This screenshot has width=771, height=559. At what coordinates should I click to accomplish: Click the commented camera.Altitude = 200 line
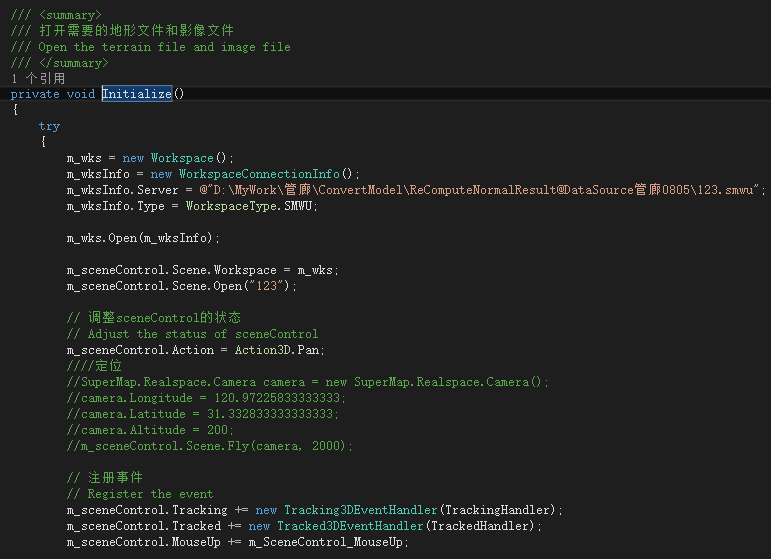click(150, 430)
